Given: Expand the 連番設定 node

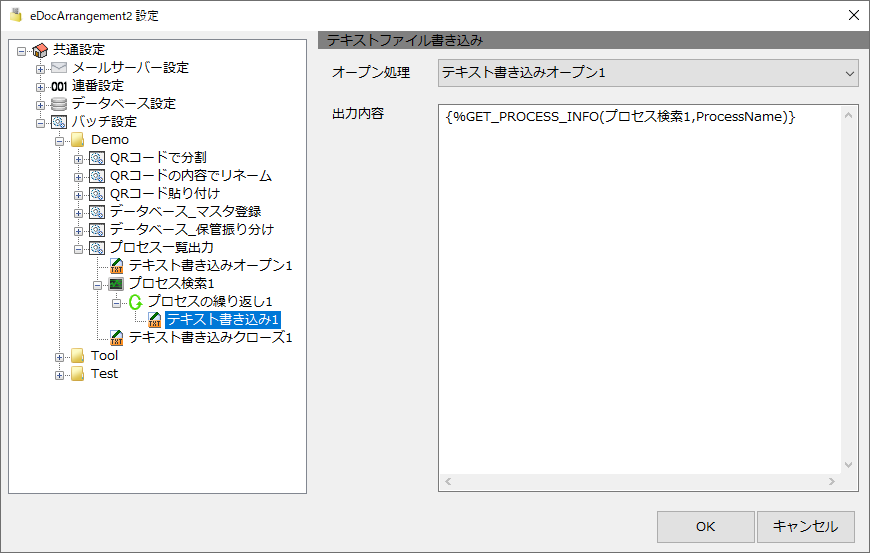Looking at the screenshot, I should [x=41, y=87].
